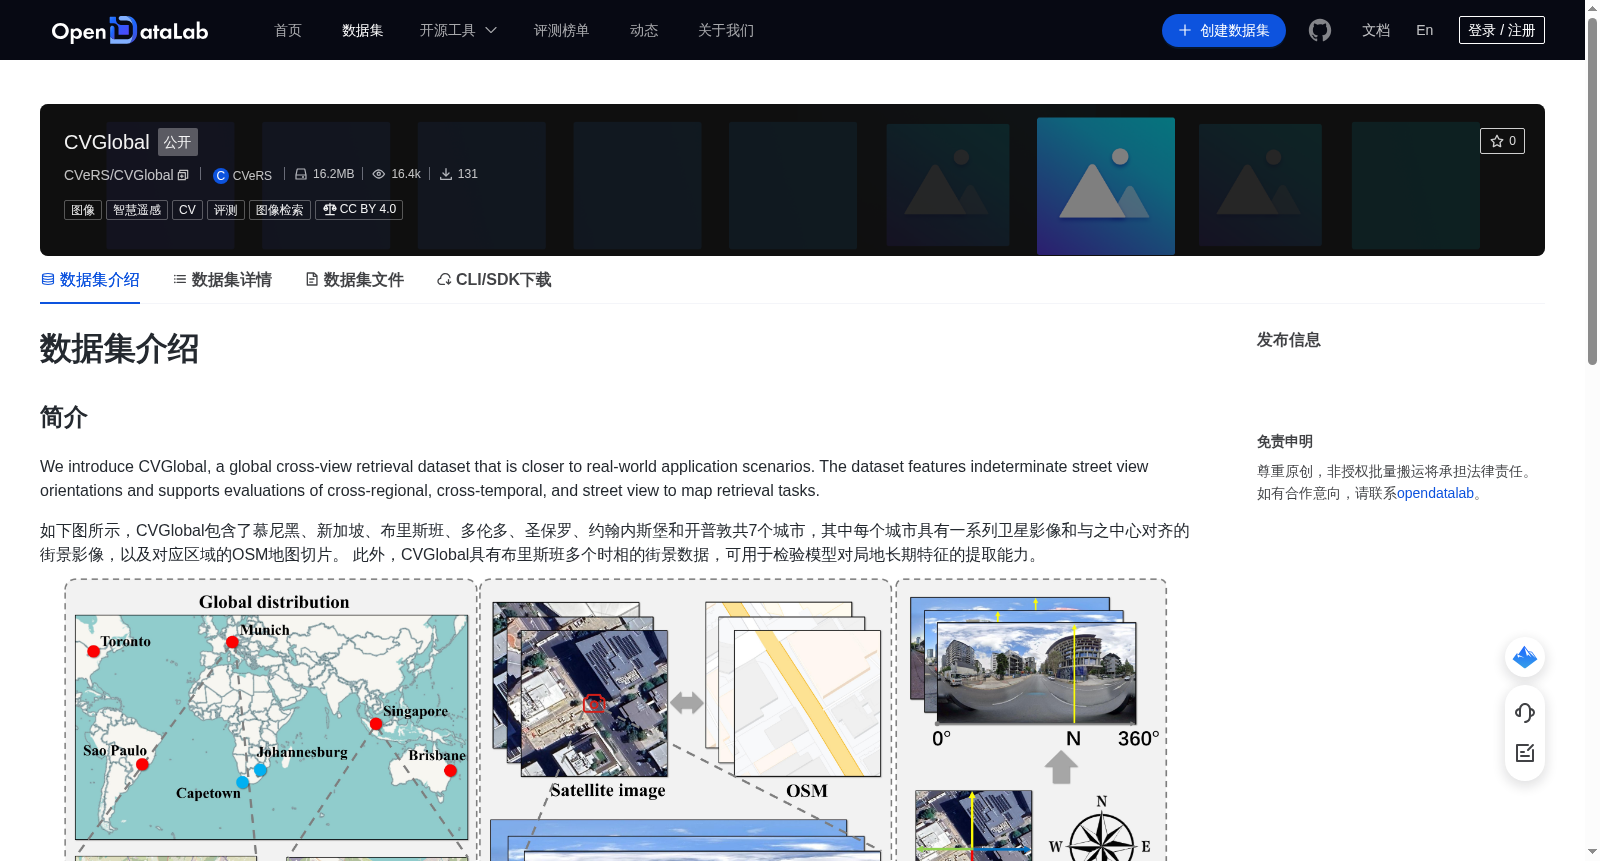Image resolution: width=1600 pixels, height=861 pixels.
Task: Expand the 开源工具 dropdown menu
Action: pyautogui.click(x=458, y=30)
